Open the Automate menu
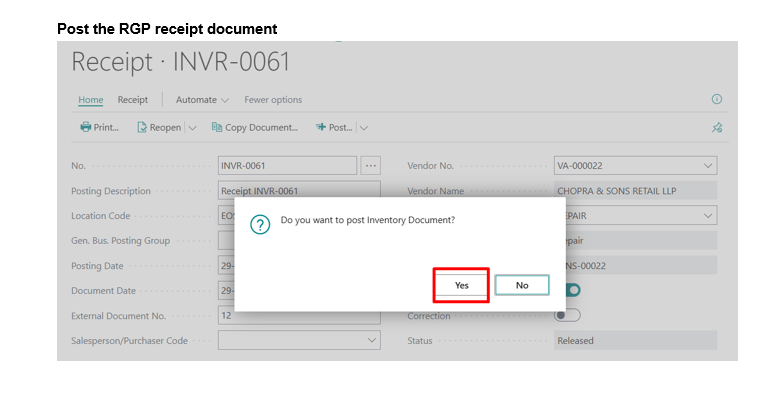This screenshot has width=779, height=414. (202, 100)
